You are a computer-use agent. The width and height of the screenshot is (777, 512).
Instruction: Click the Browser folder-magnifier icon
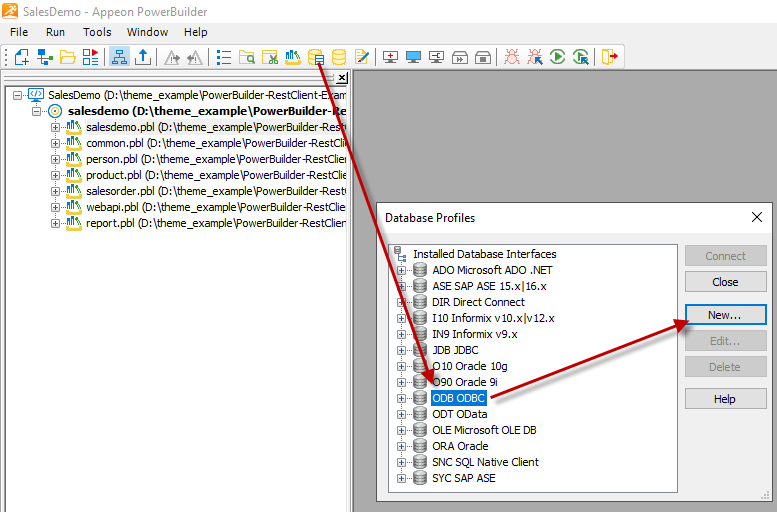pyautogui.click(x=246, y=57)
